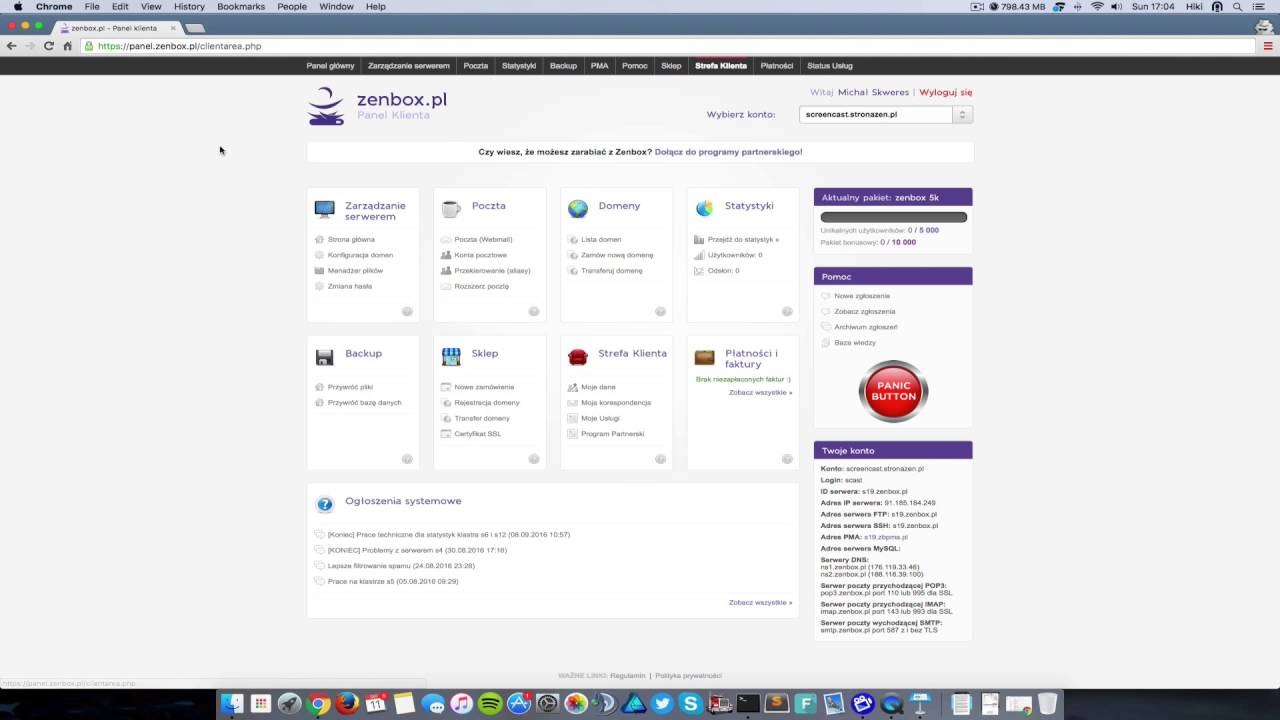Switch to PMA in the top navigation

point(599,66)
